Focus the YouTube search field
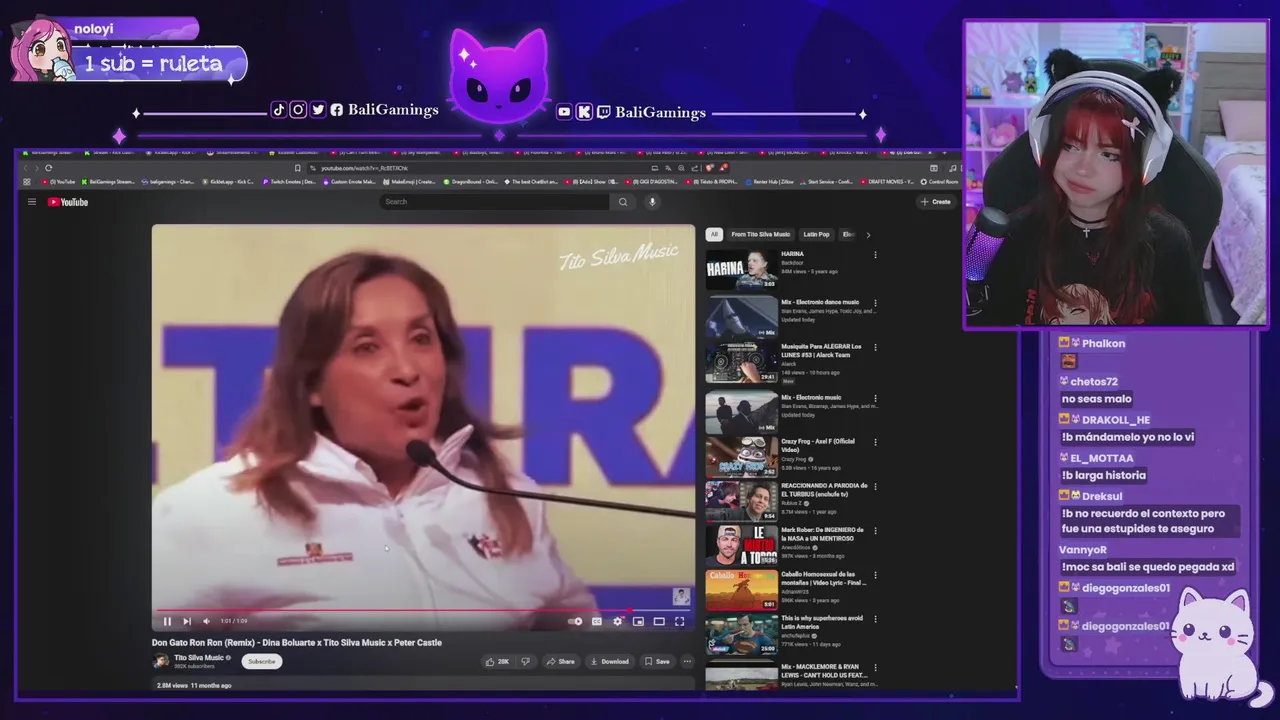This screenshot has width=1280, height=720. [494, 202]
